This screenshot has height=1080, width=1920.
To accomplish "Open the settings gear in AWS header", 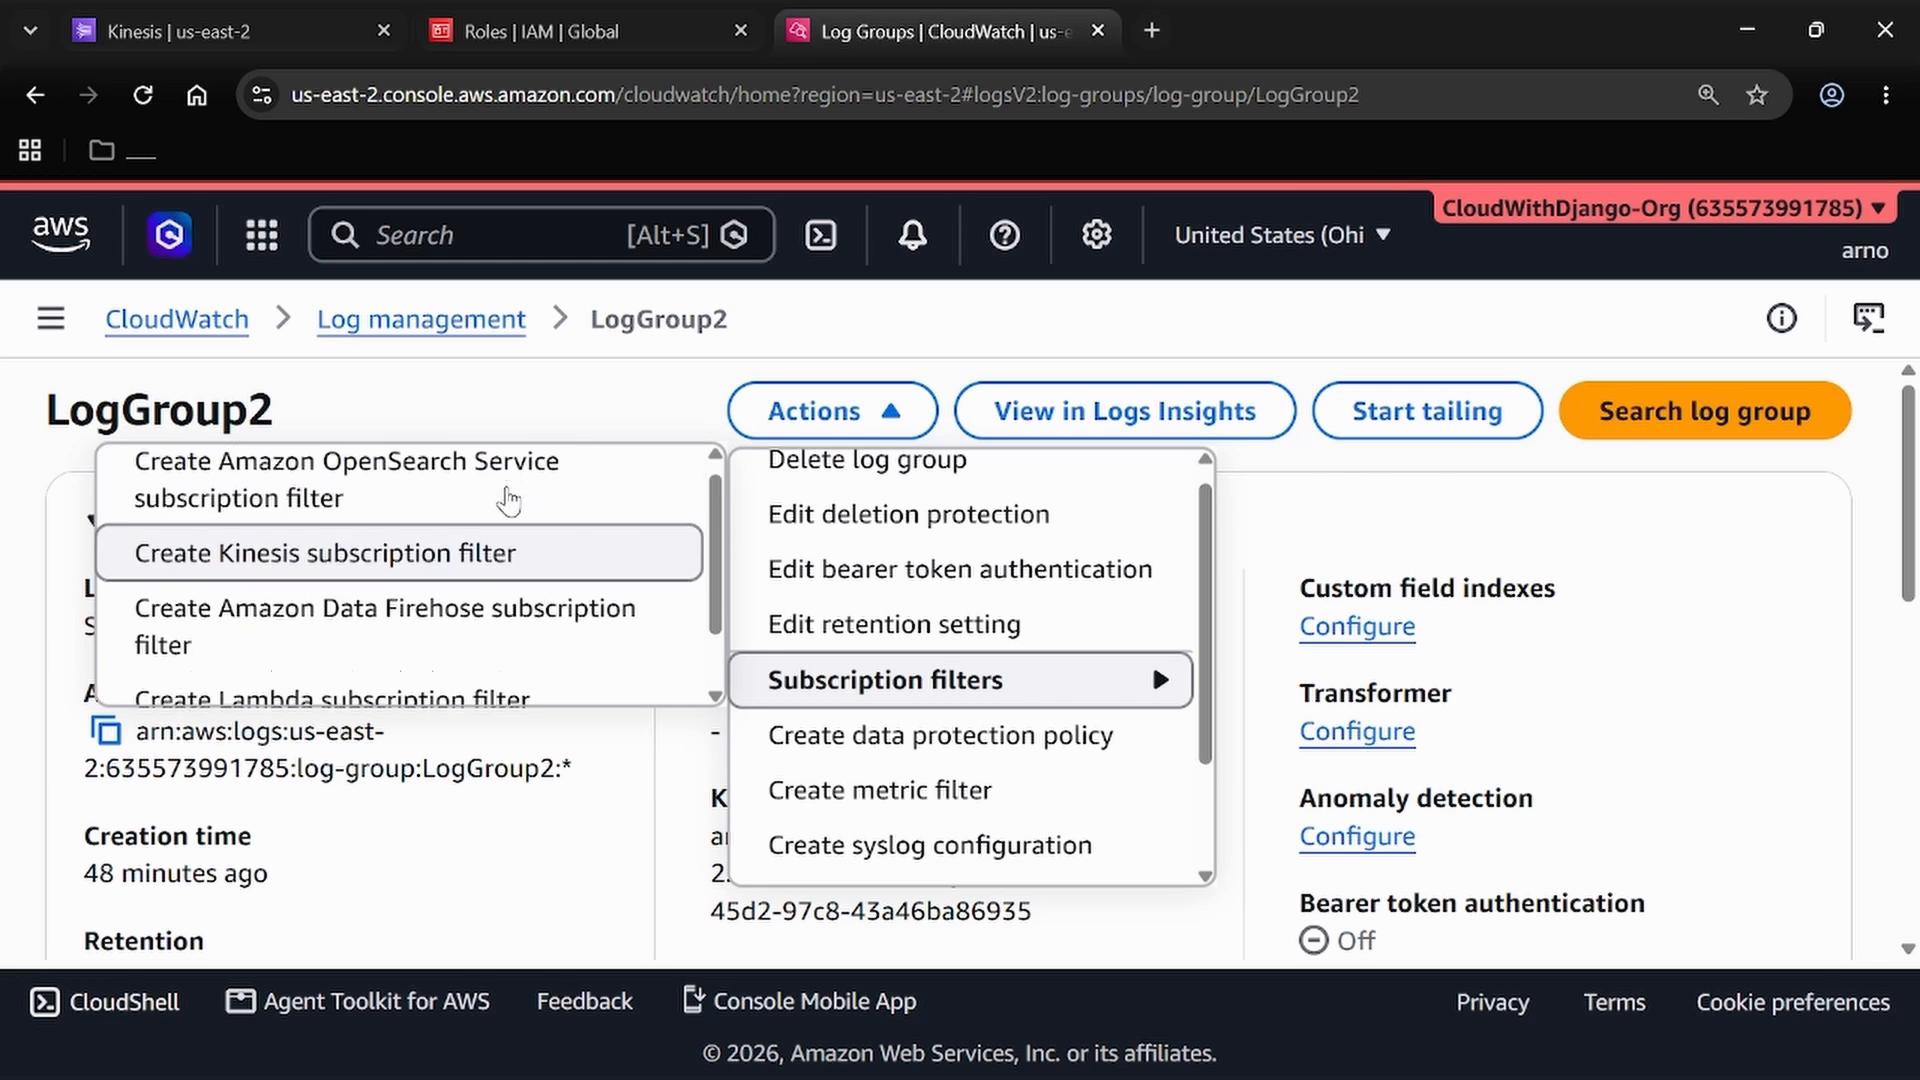I will (x=1097, y=235).
